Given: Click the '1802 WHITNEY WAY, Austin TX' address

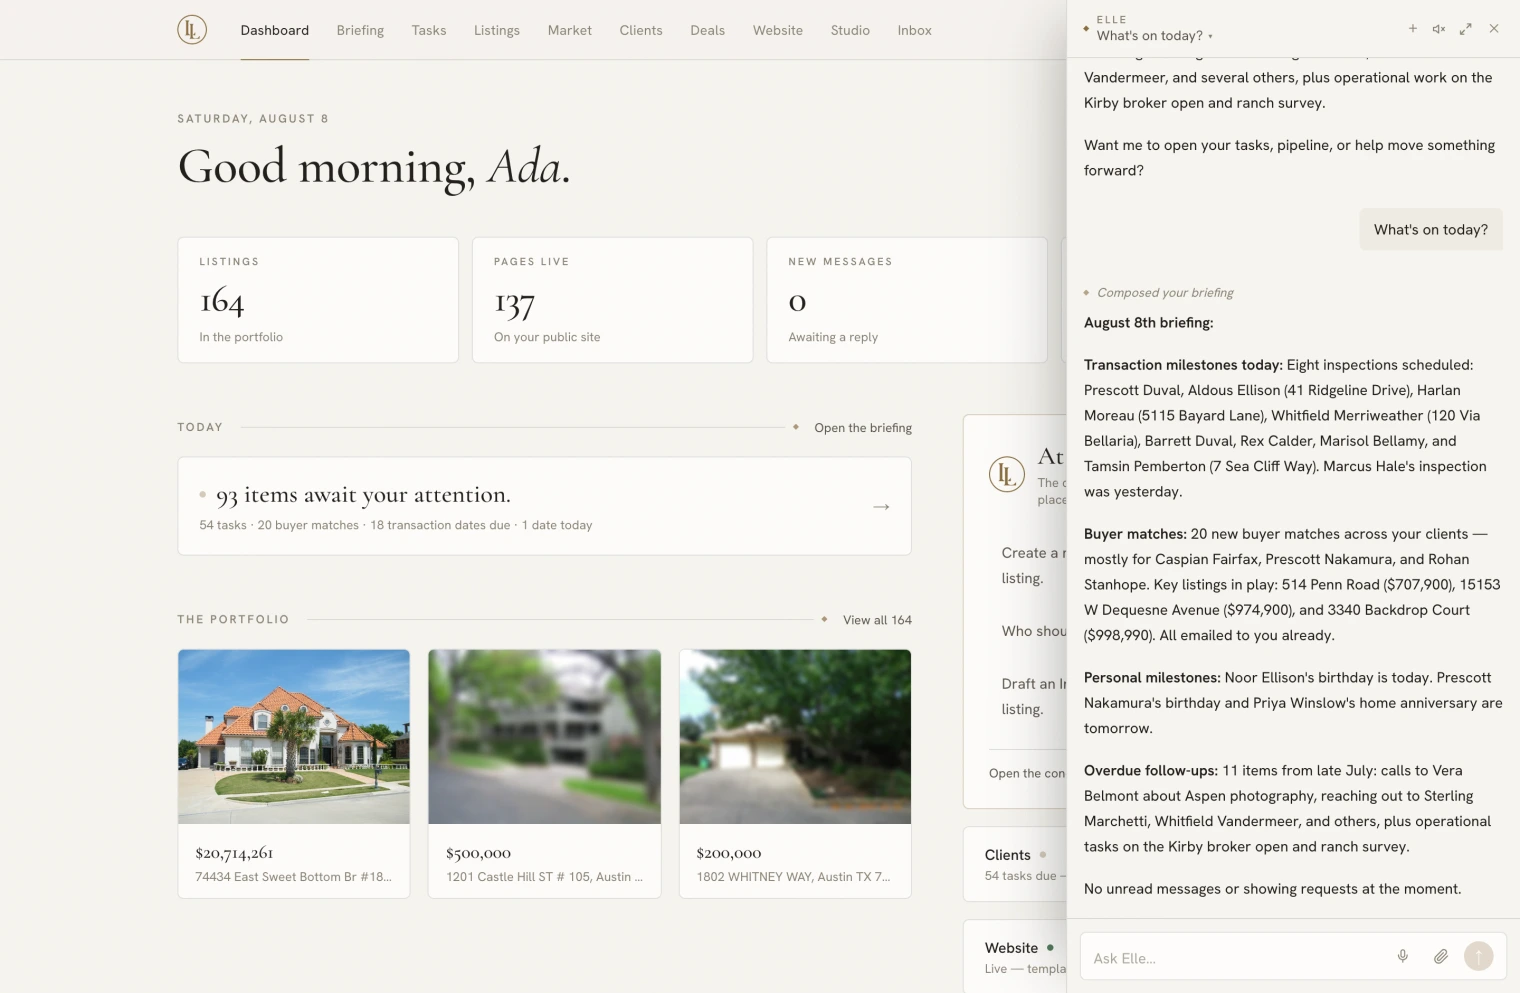Looking at the screenshot, I should pyautogui.click(x=794, y=877).
